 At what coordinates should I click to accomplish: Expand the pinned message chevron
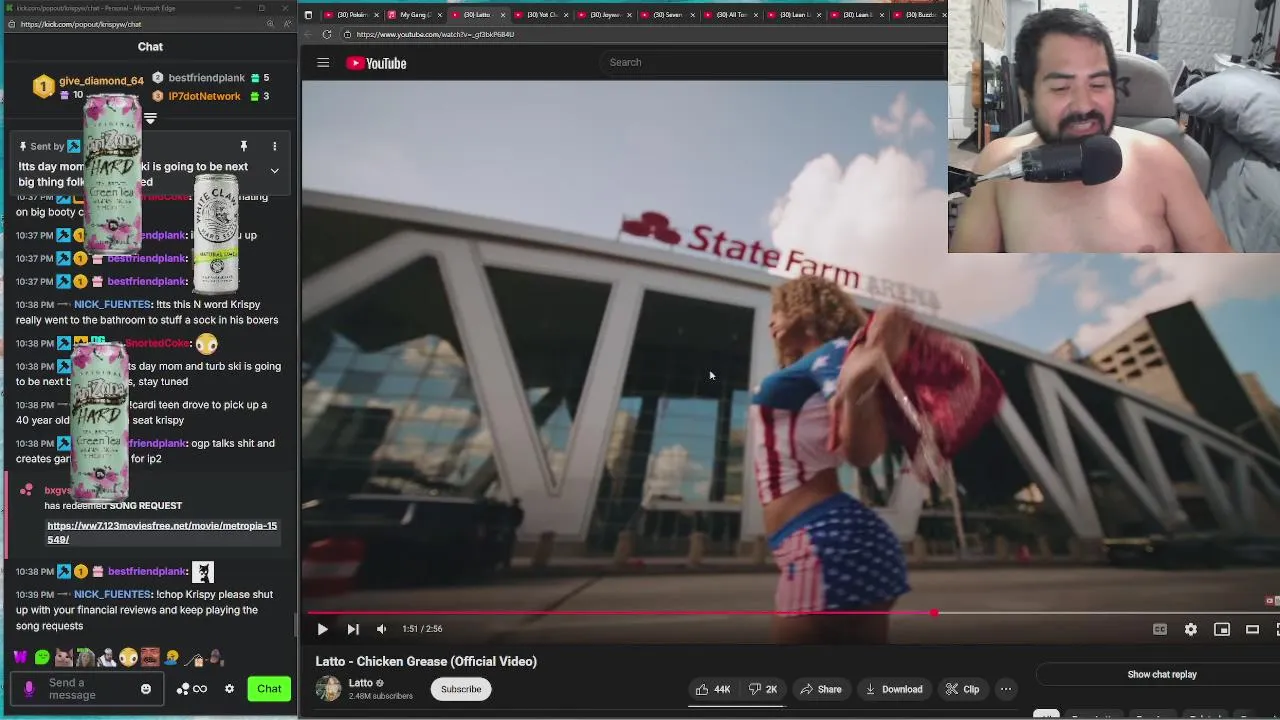[x=274, y=171]
